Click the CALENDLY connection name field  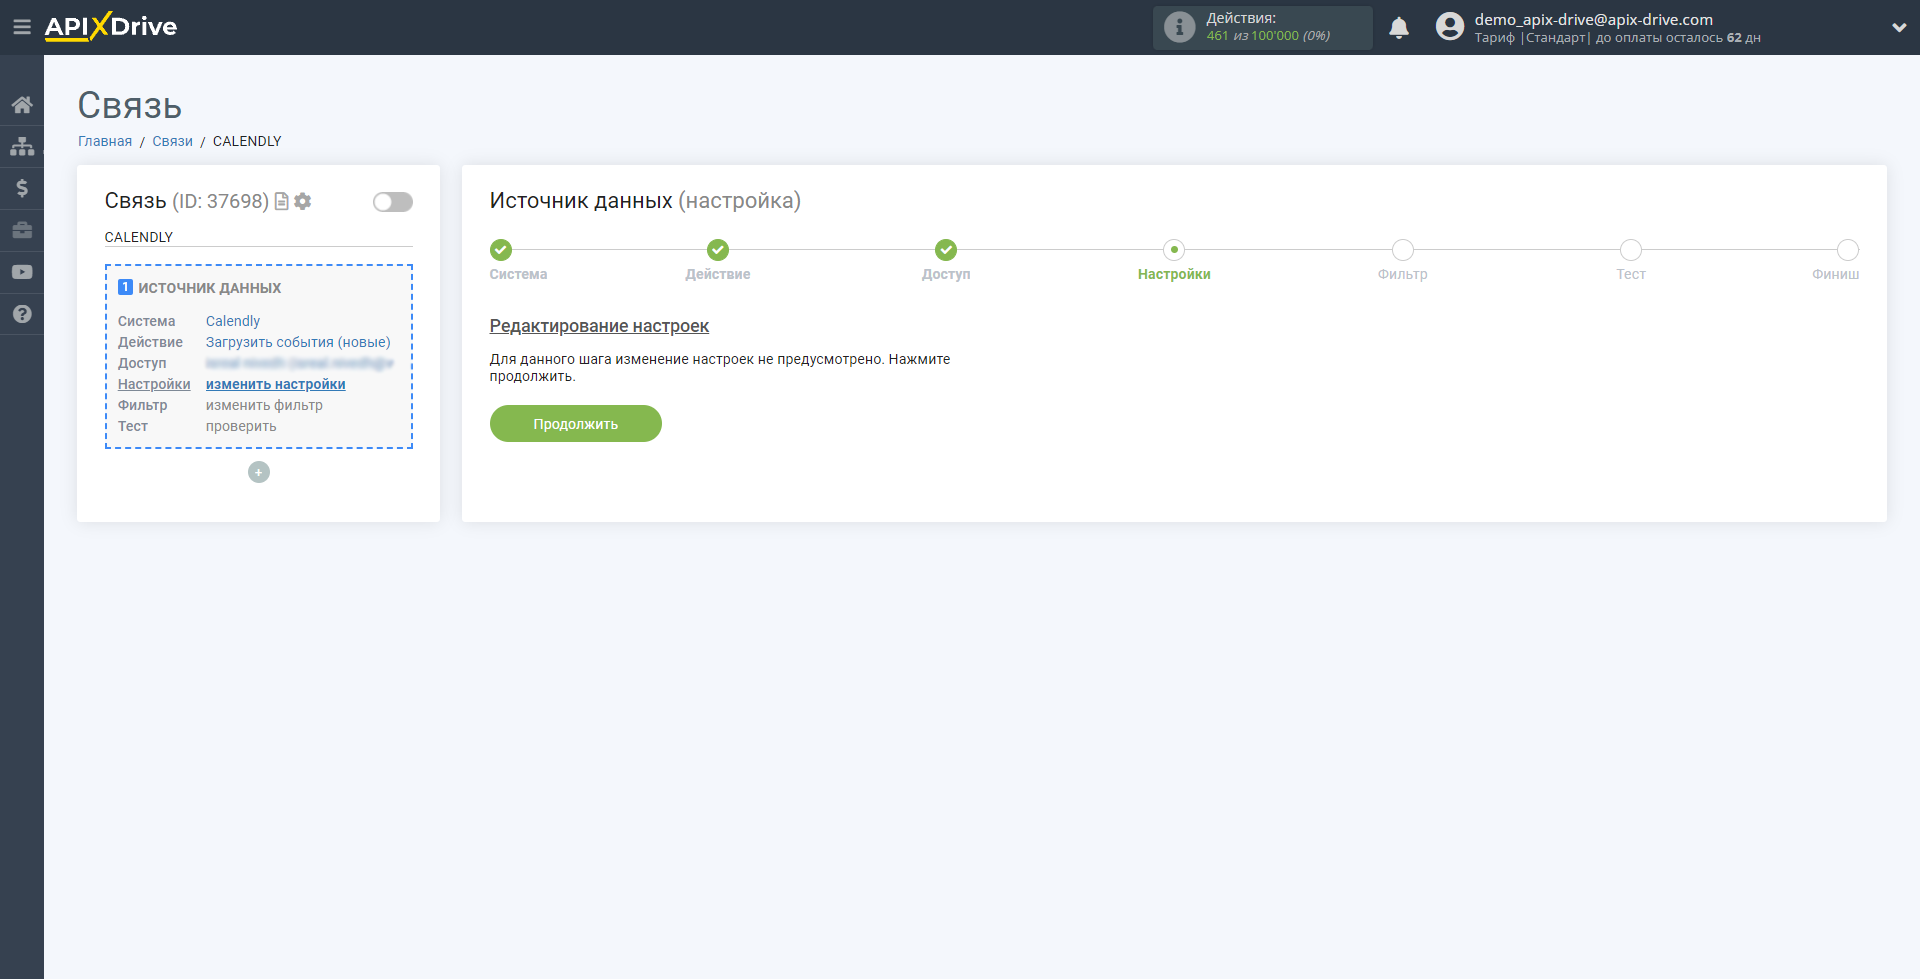[x=259, y=237]
